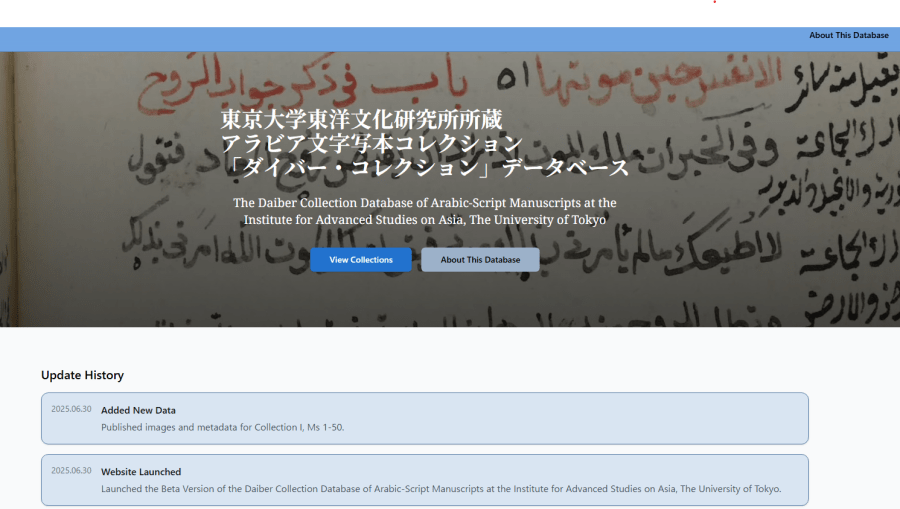Select 'Published images and metadata for Collection I' text
Screen dimensions: 900x509
[x=223, y=427]
